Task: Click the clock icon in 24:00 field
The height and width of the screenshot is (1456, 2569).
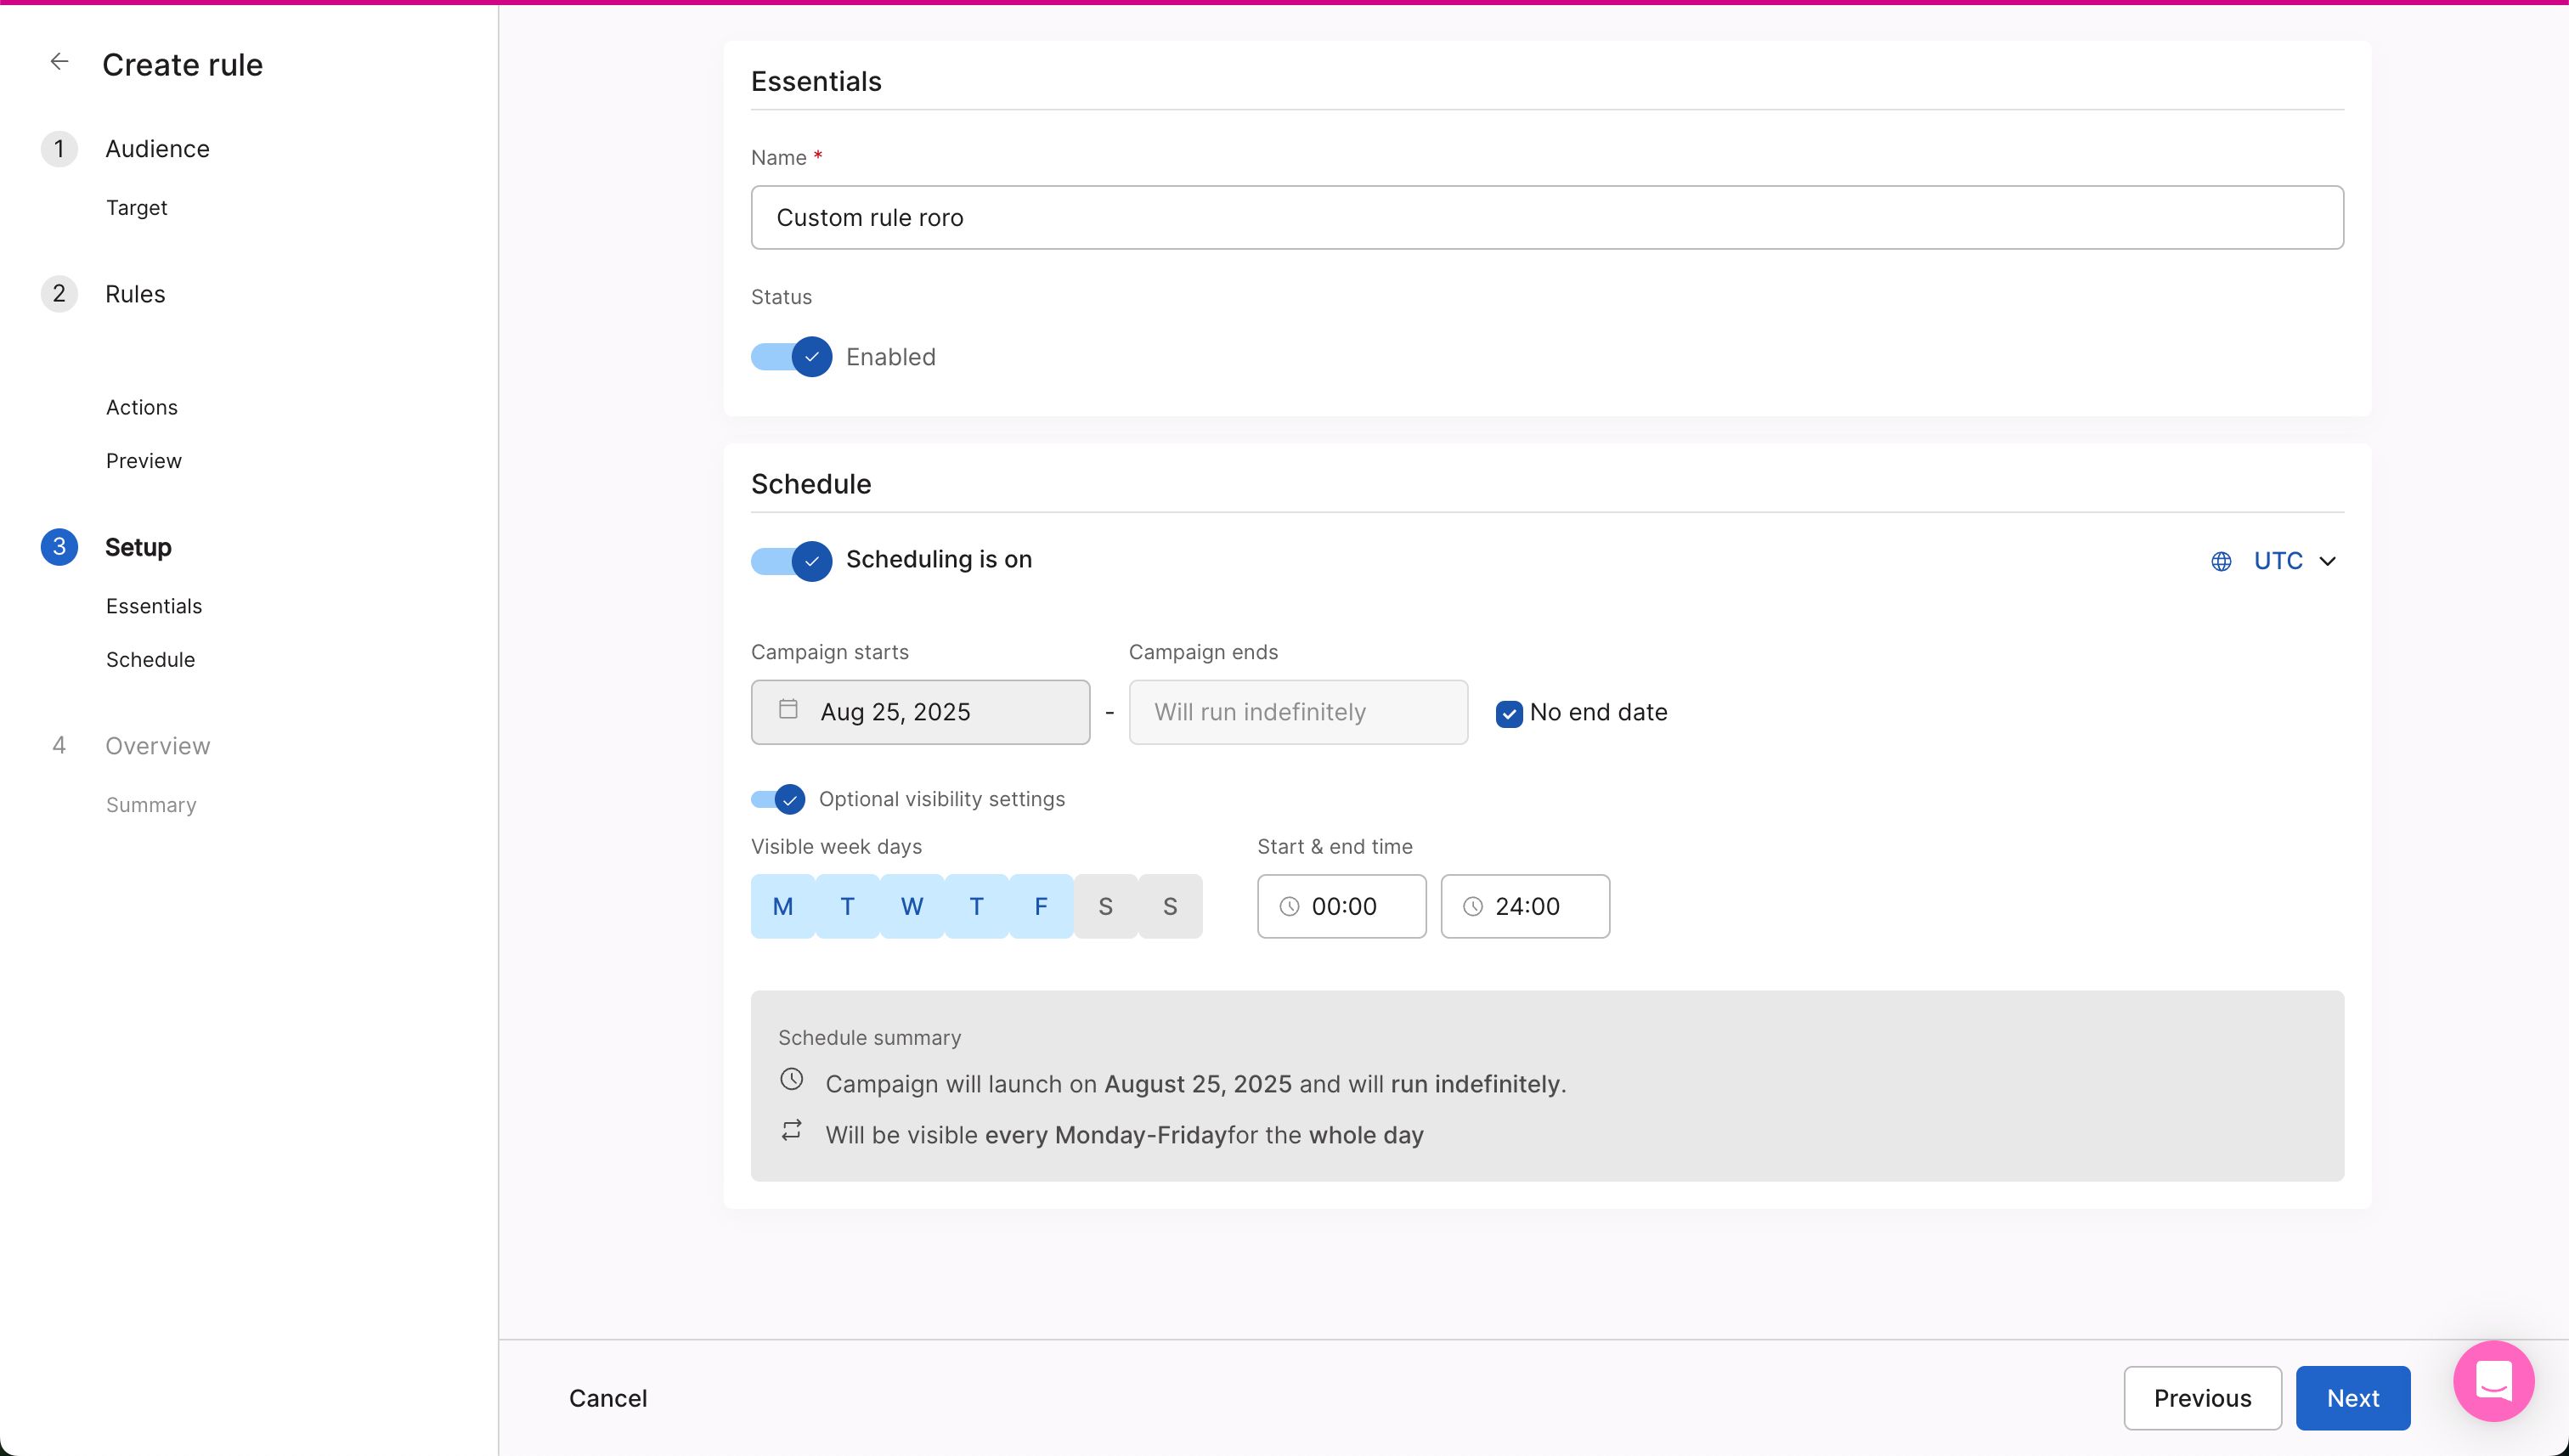Action: (1473, 906)
